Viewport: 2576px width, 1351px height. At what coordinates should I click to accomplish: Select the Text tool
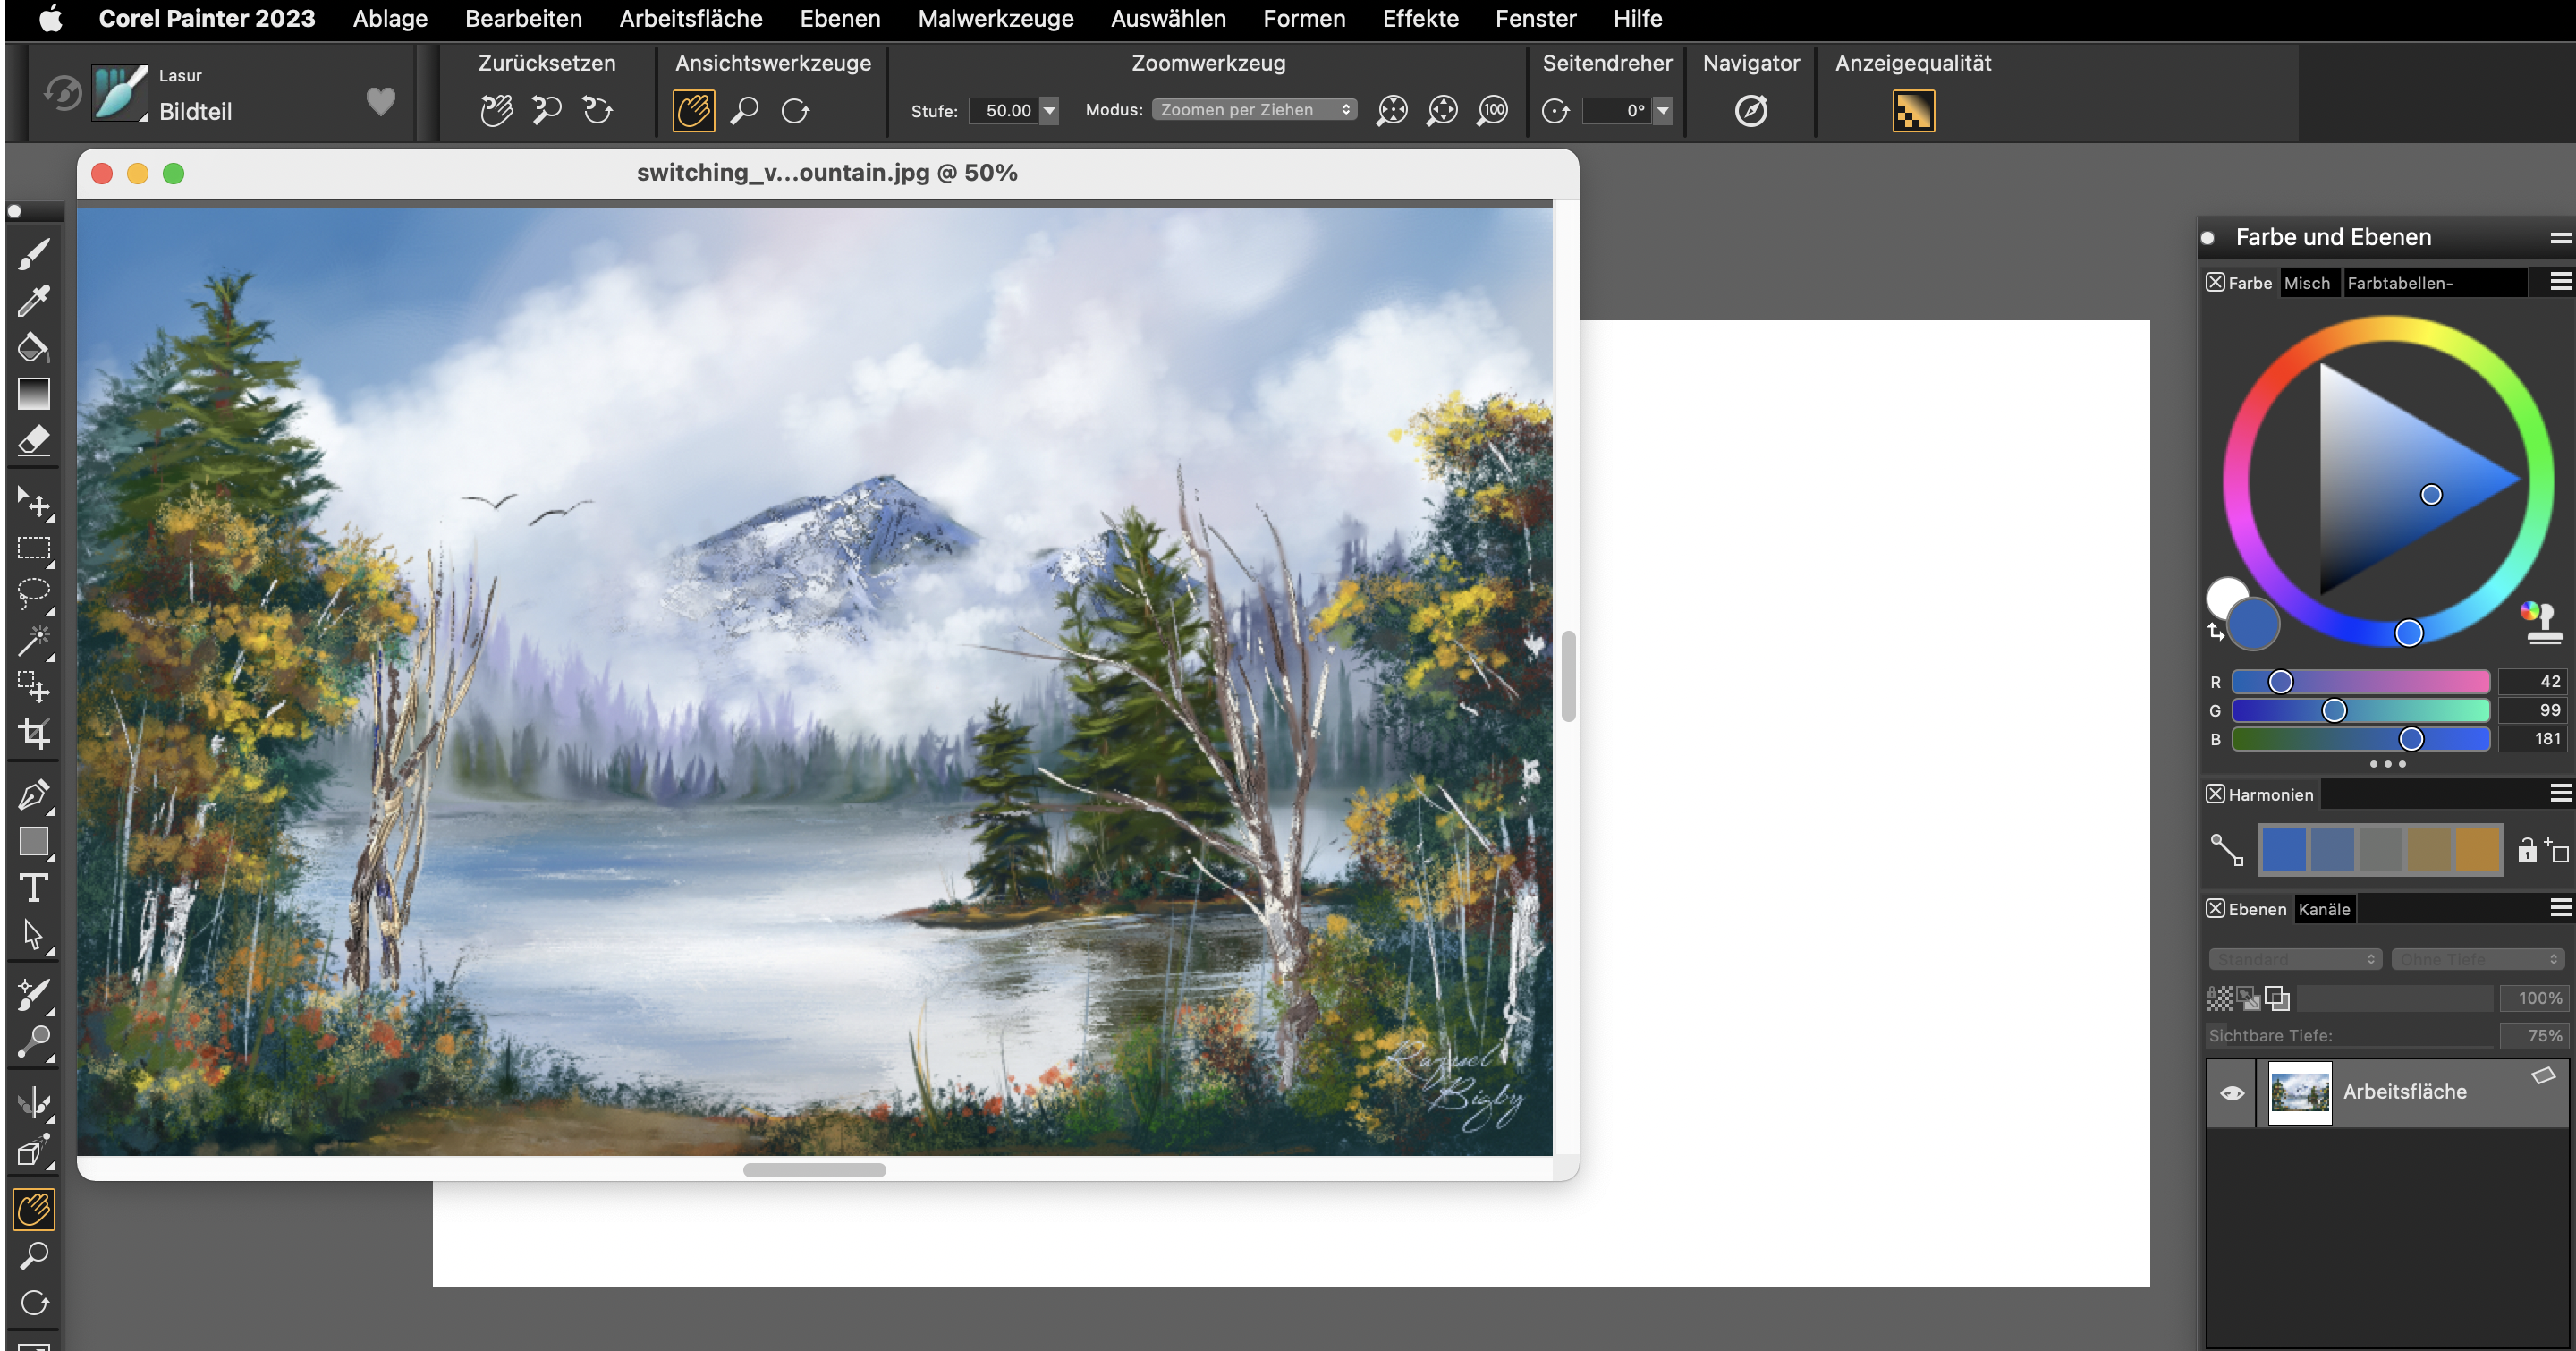pyautogui.click(x=33, y=888)
